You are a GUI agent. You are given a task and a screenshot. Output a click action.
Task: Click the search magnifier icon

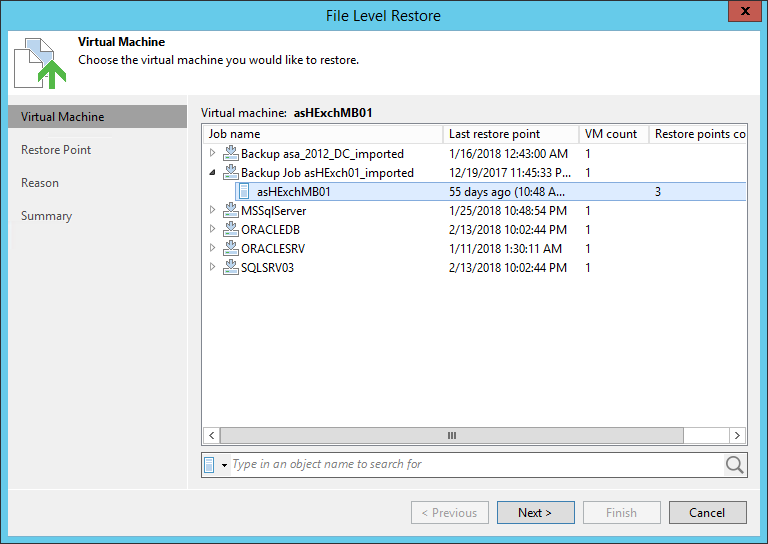pyautogui.click(x=735, y=465)
